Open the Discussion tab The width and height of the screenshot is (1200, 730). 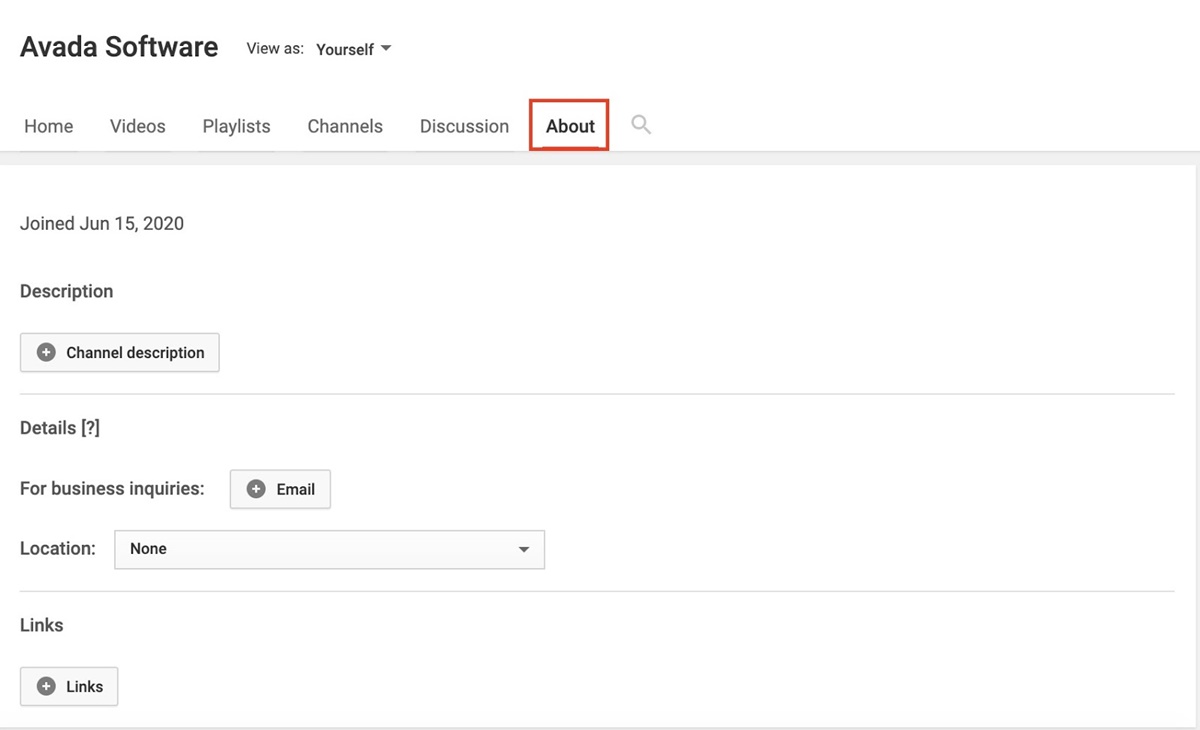464,126
